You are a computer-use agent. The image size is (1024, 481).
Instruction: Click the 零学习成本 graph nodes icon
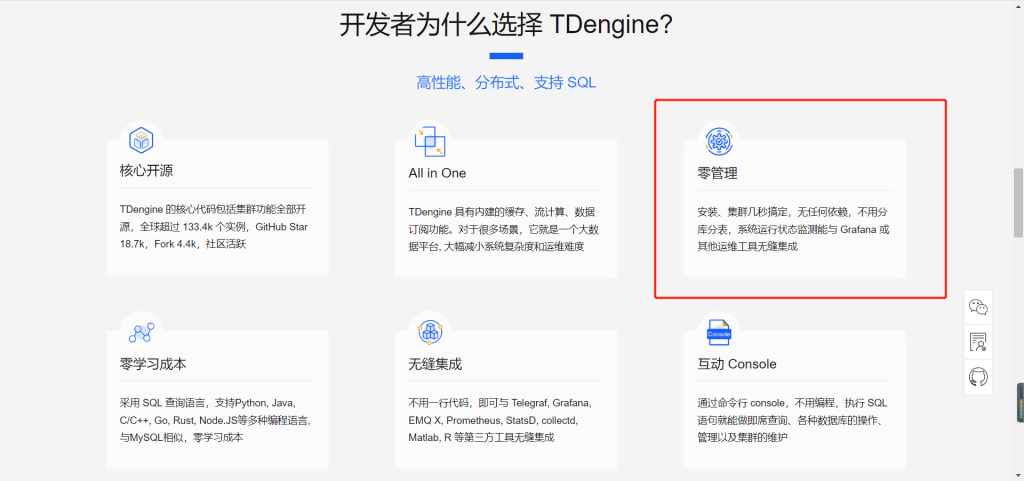pos(141,332)
